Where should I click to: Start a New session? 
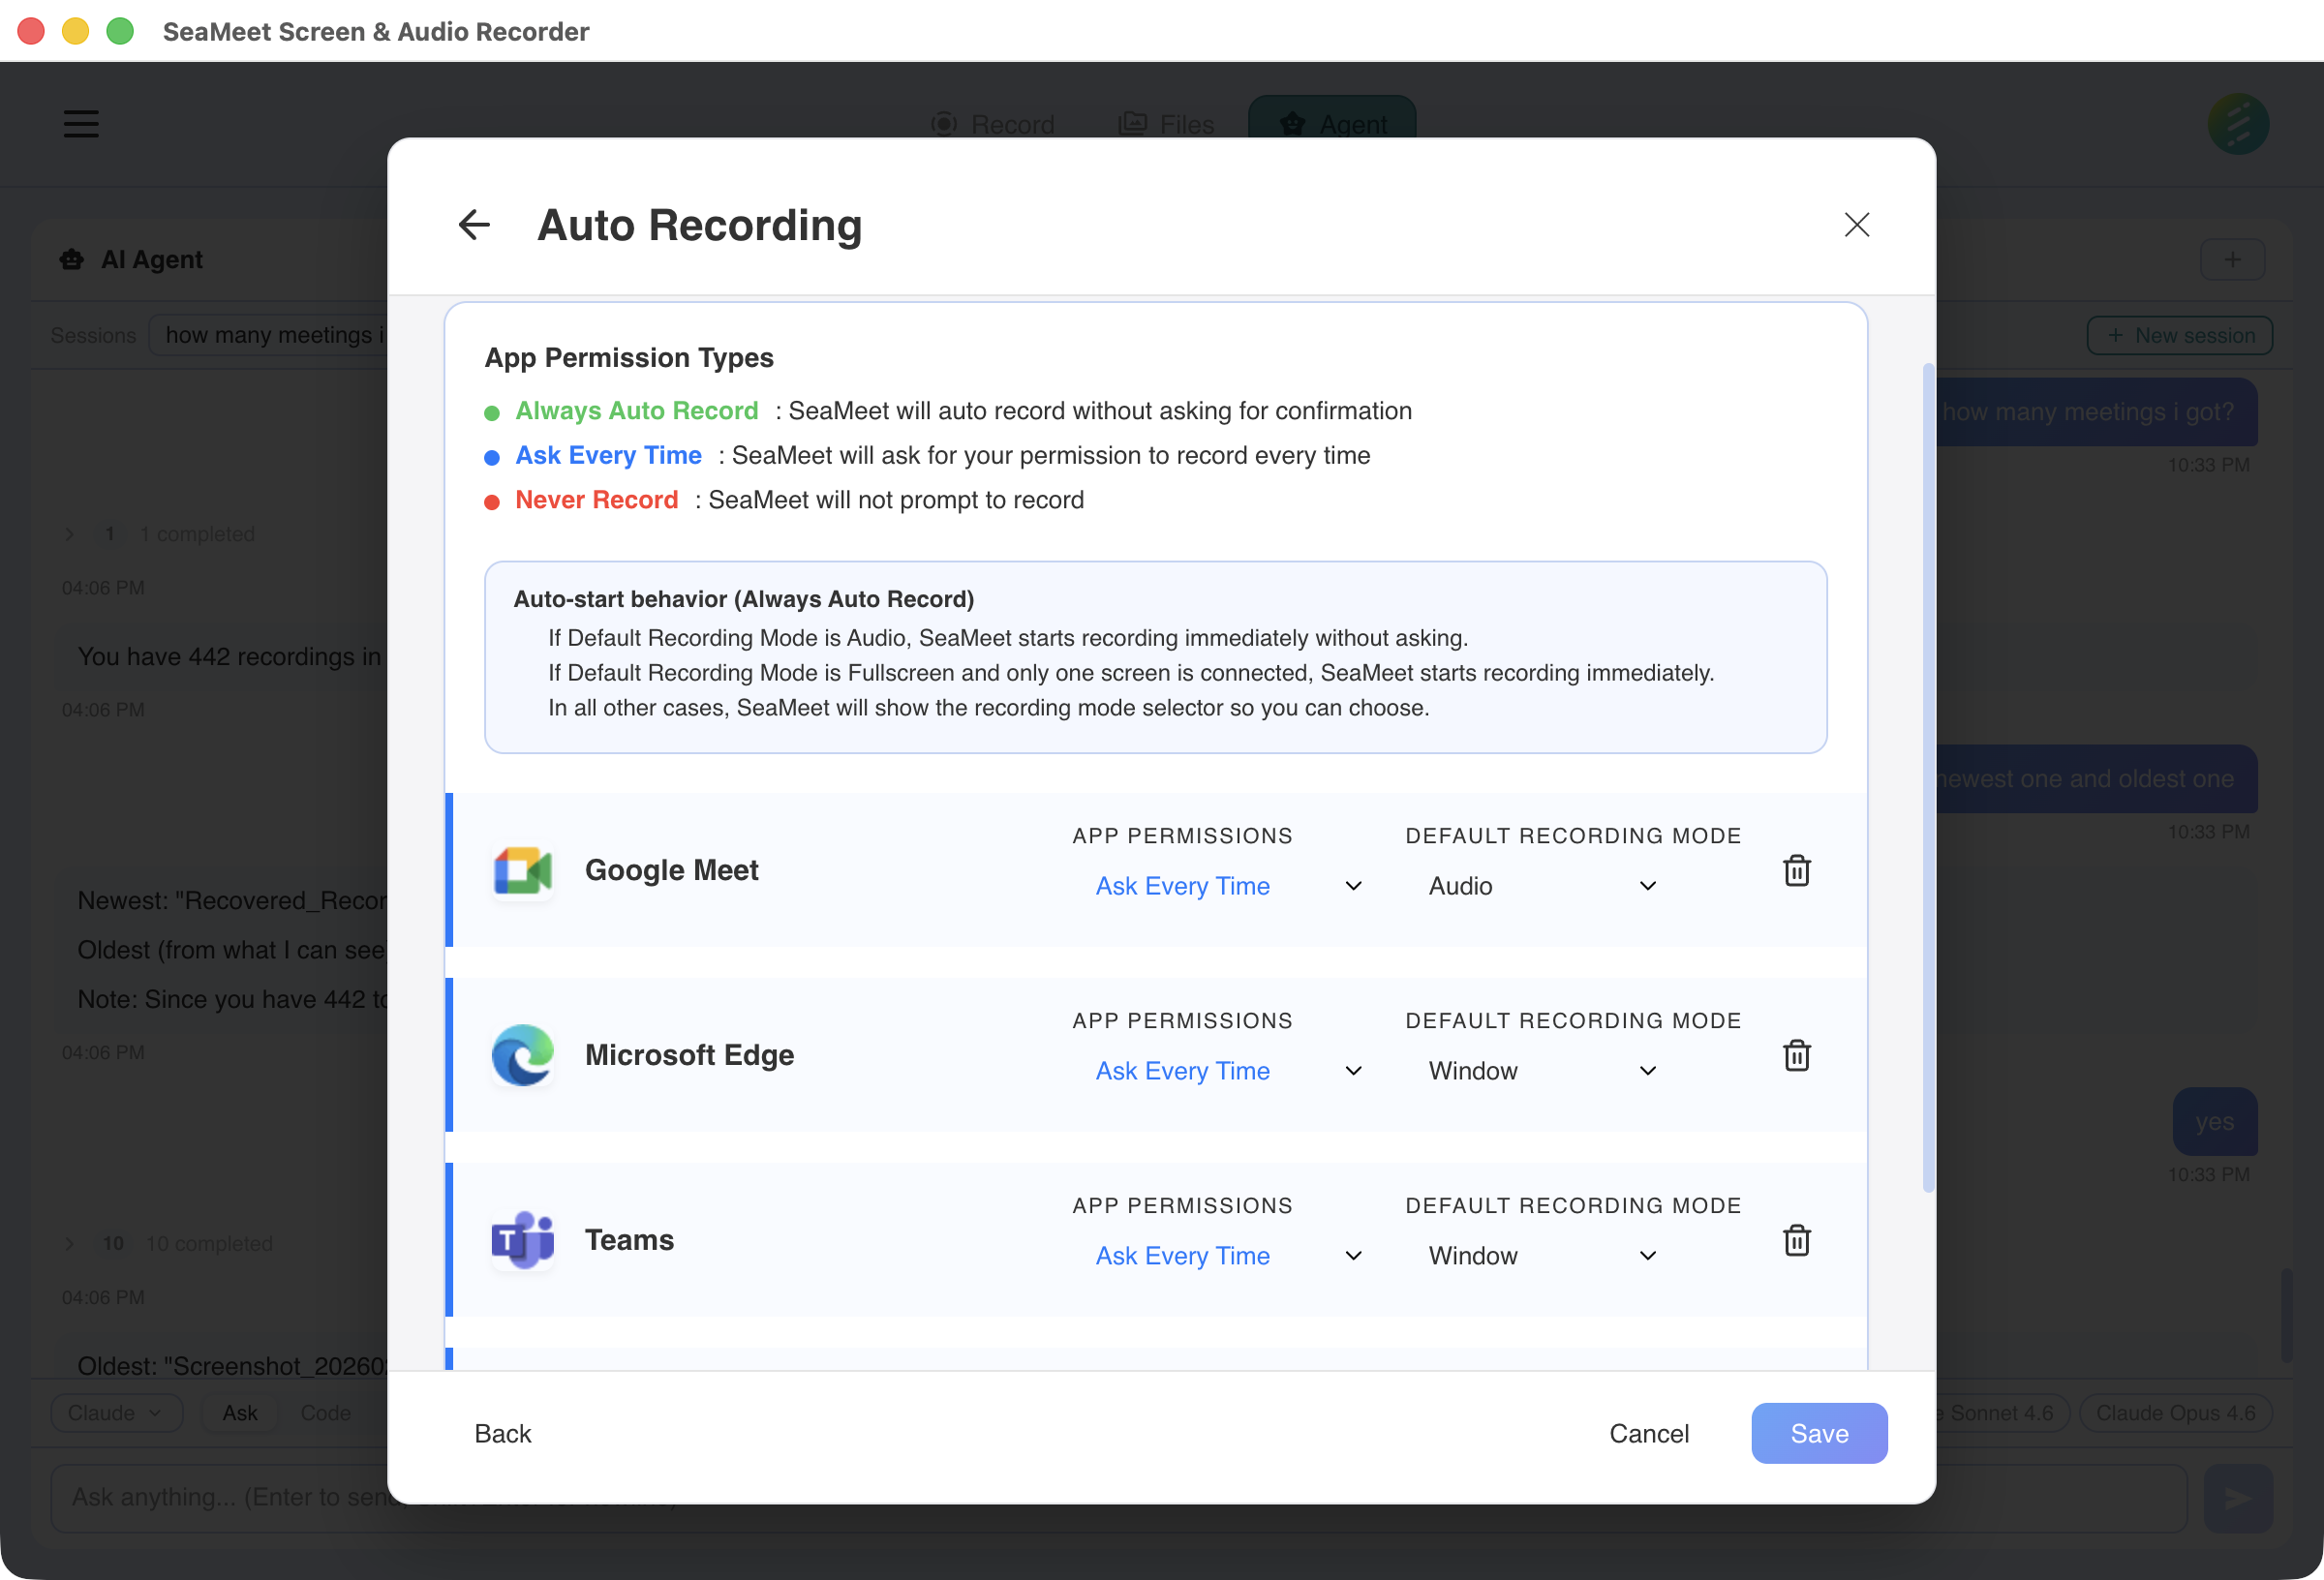click(2180, 335)
